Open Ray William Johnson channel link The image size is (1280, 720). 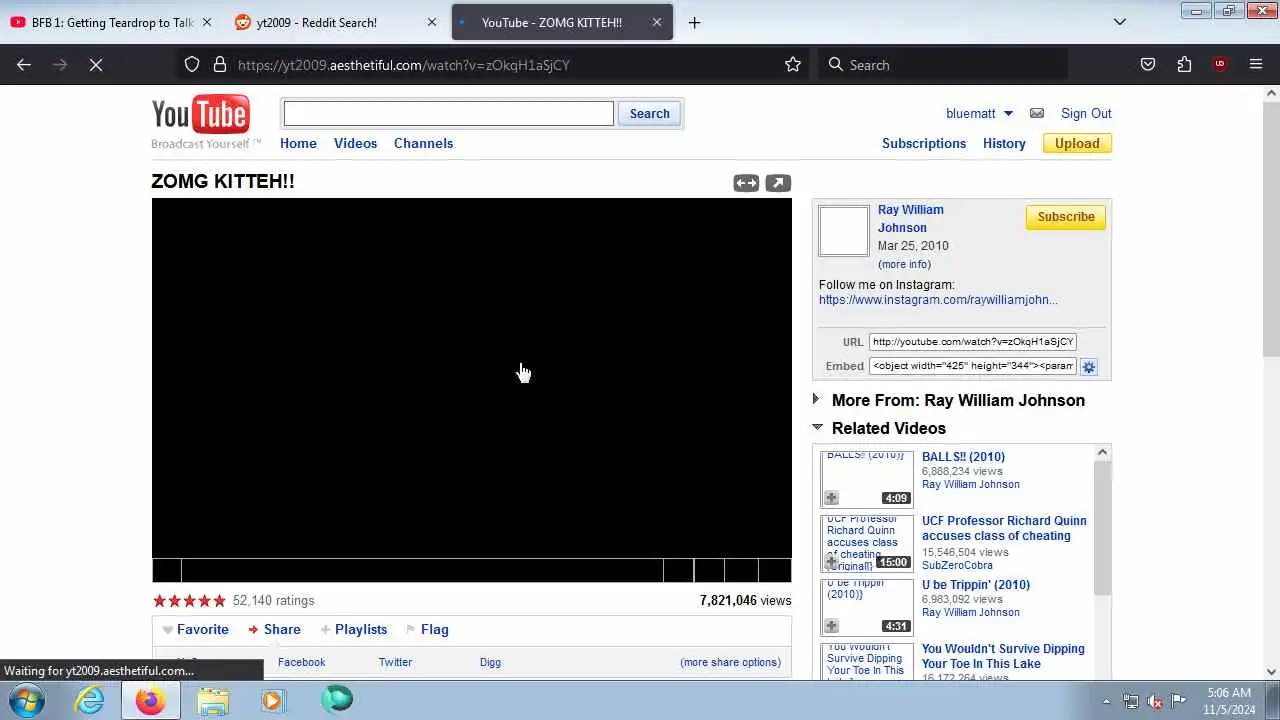910,219
